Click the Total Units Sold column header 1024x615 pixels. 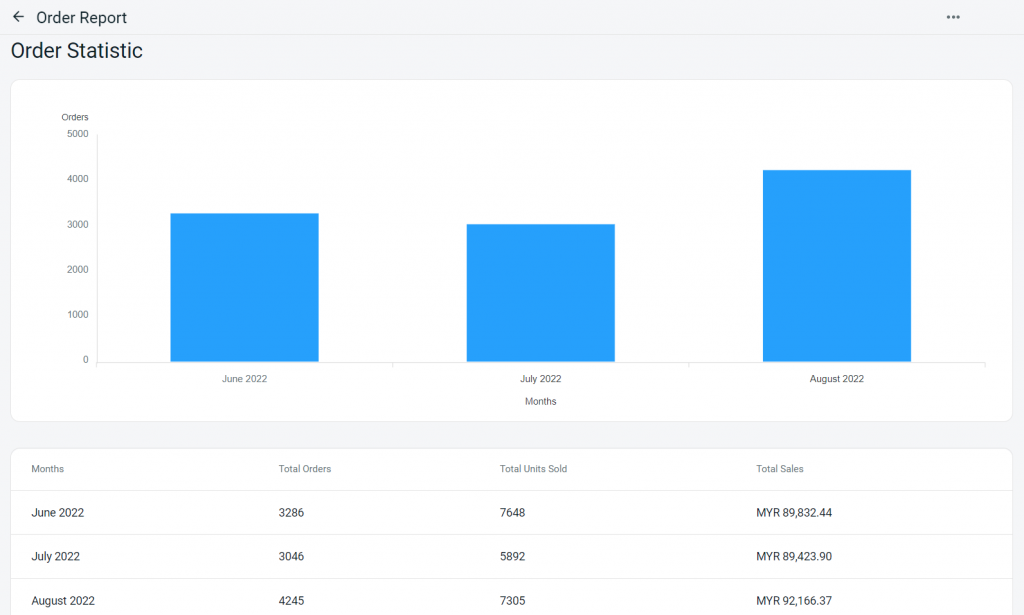533,468
